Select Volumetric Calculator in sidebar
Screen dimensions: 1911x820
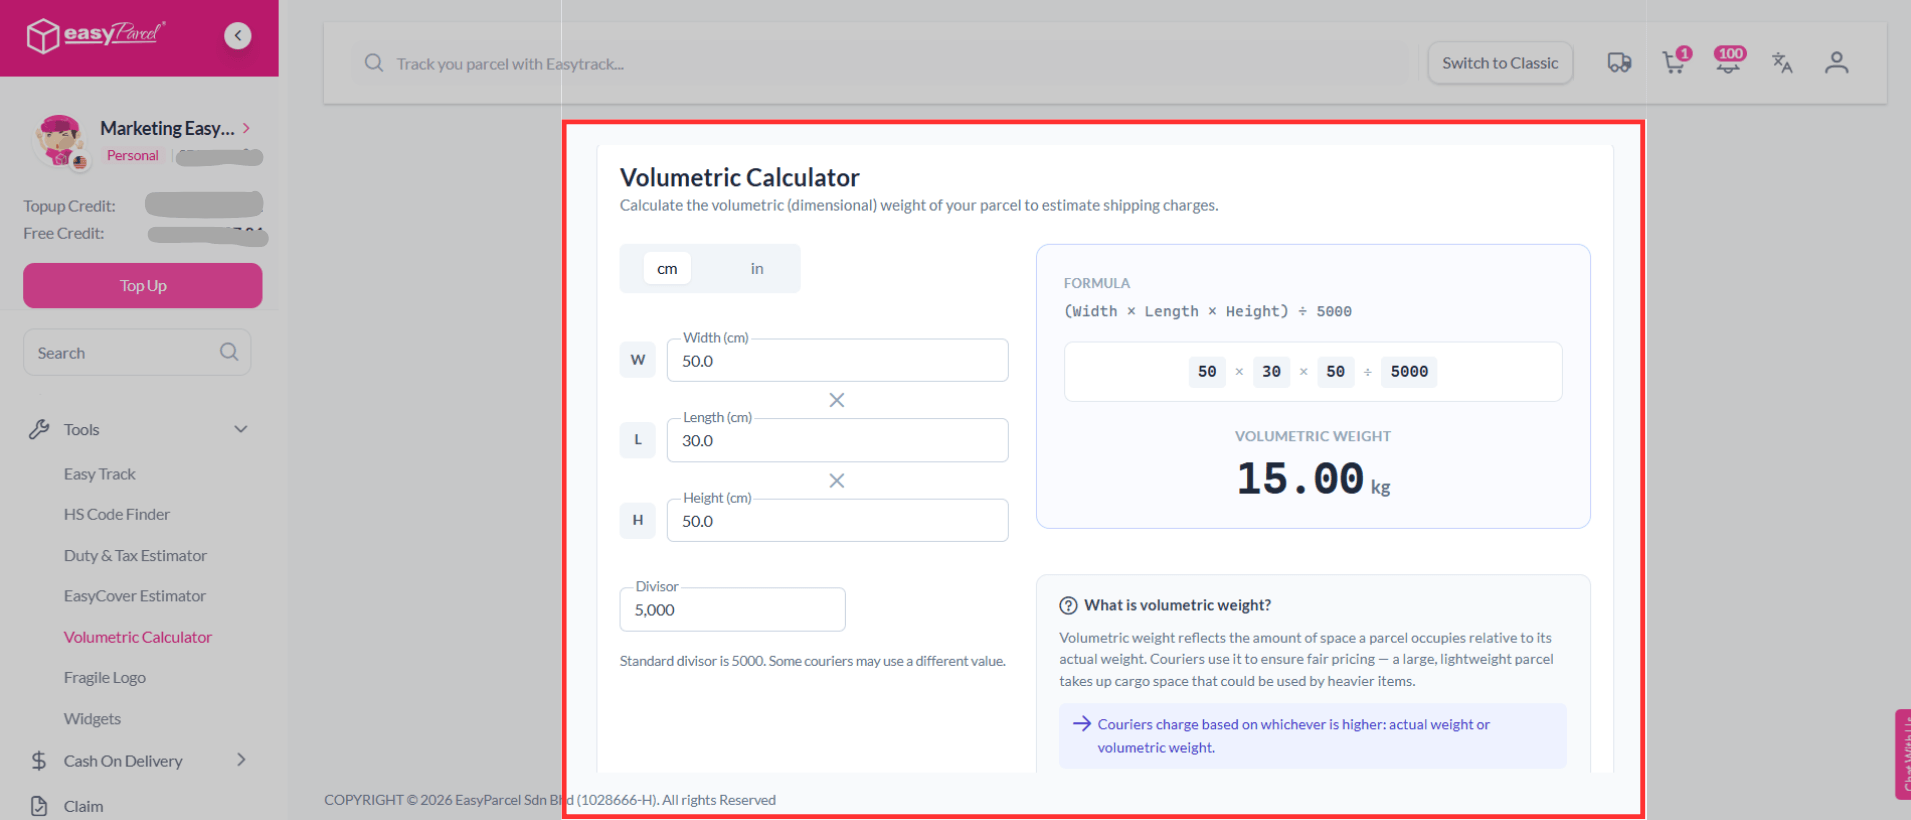tap(138, 637)
